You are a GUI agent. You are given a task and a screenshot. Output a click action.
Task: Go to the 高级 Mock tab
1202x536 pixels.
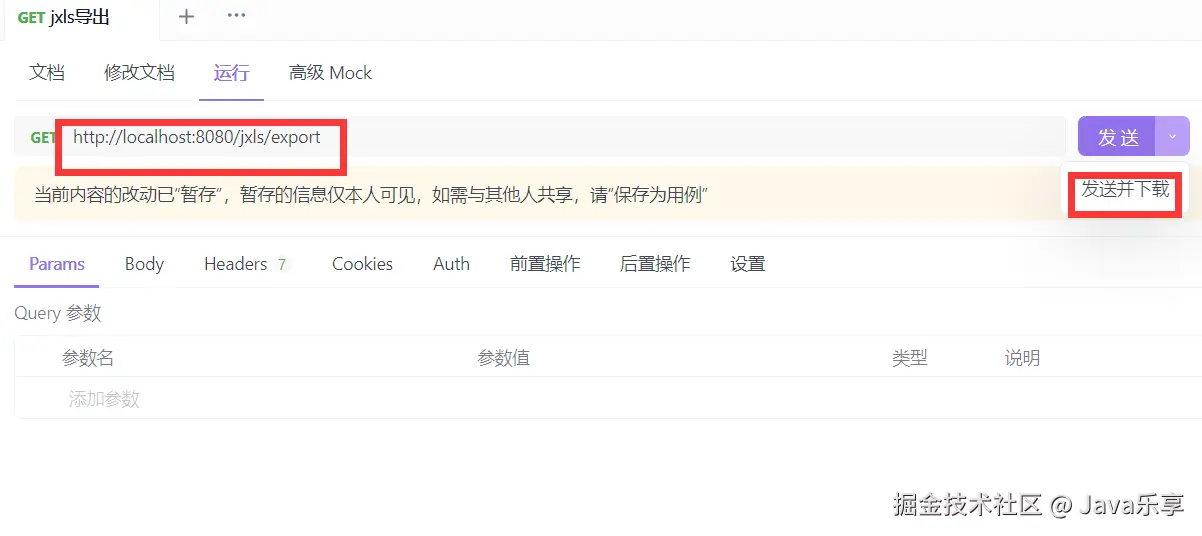330,72
